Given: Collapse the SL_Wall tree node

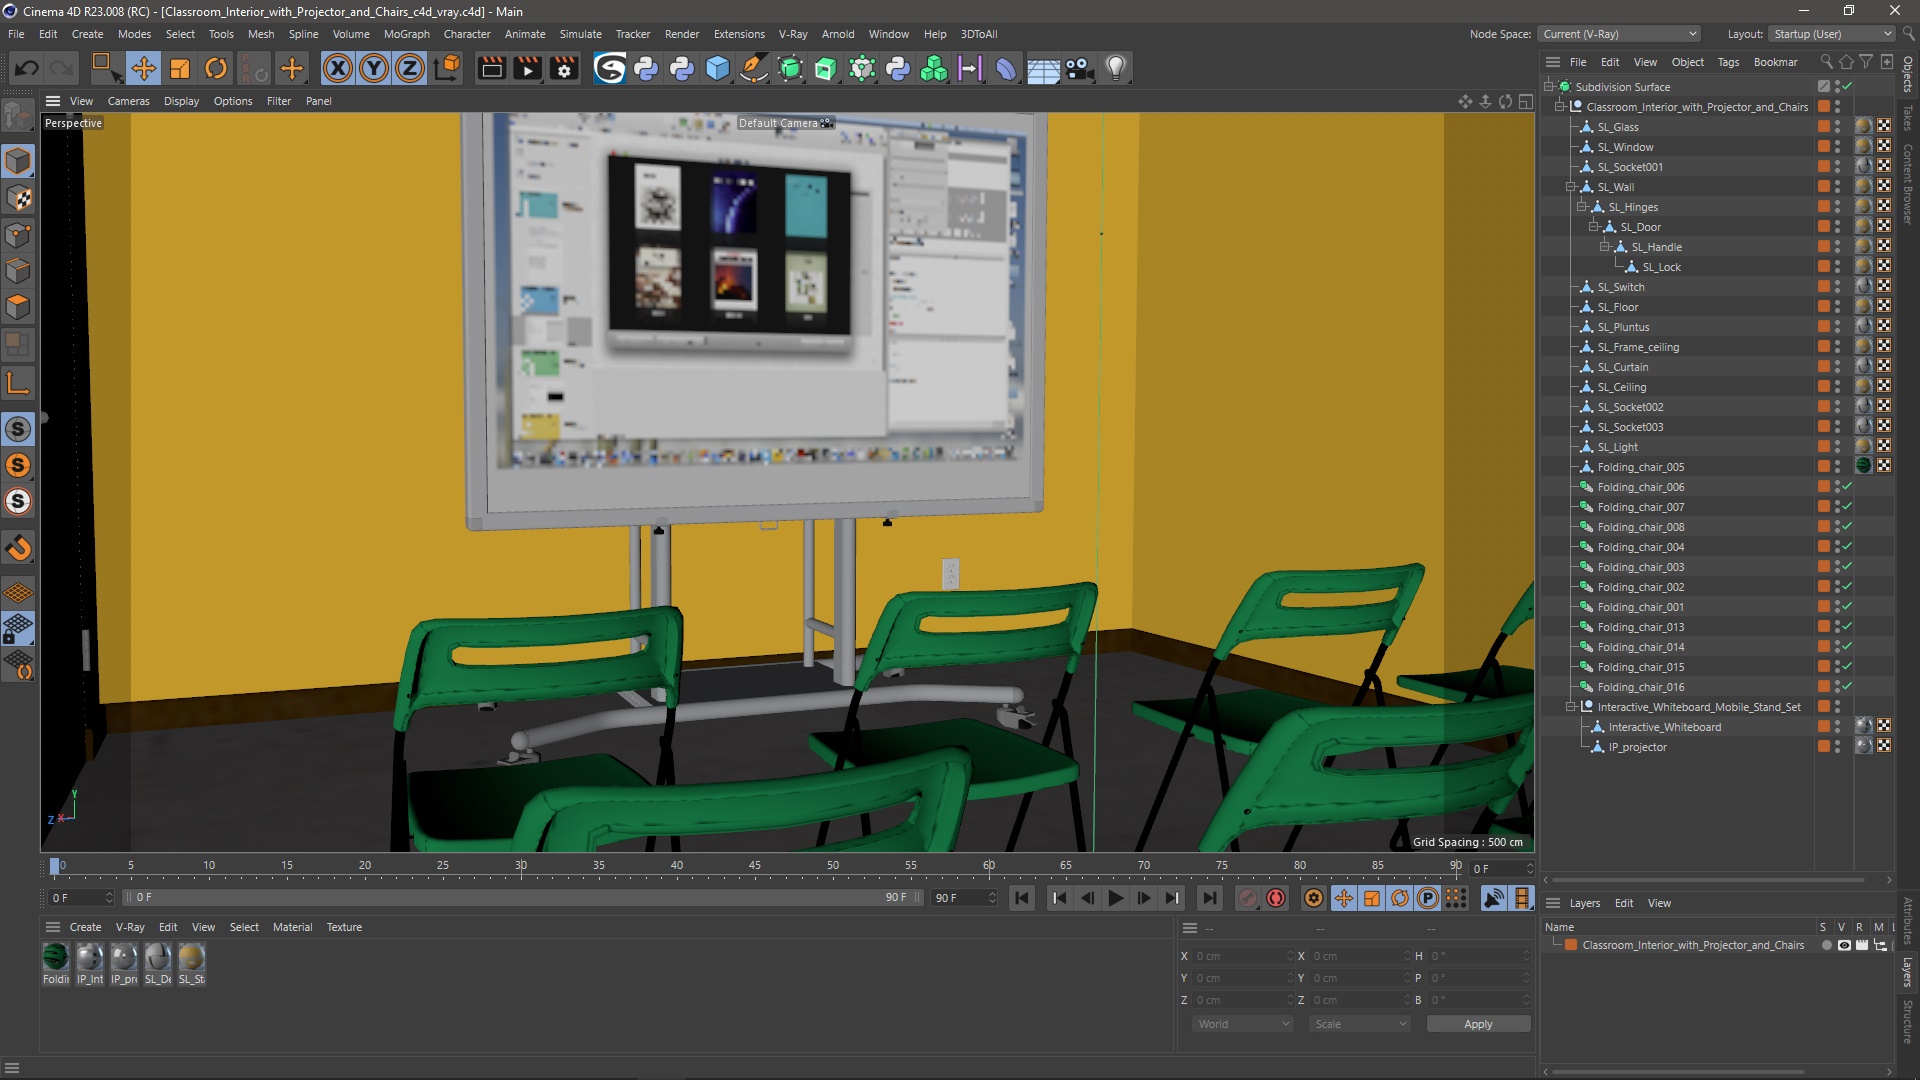Looking at the screenshot, I should 1571,187.
